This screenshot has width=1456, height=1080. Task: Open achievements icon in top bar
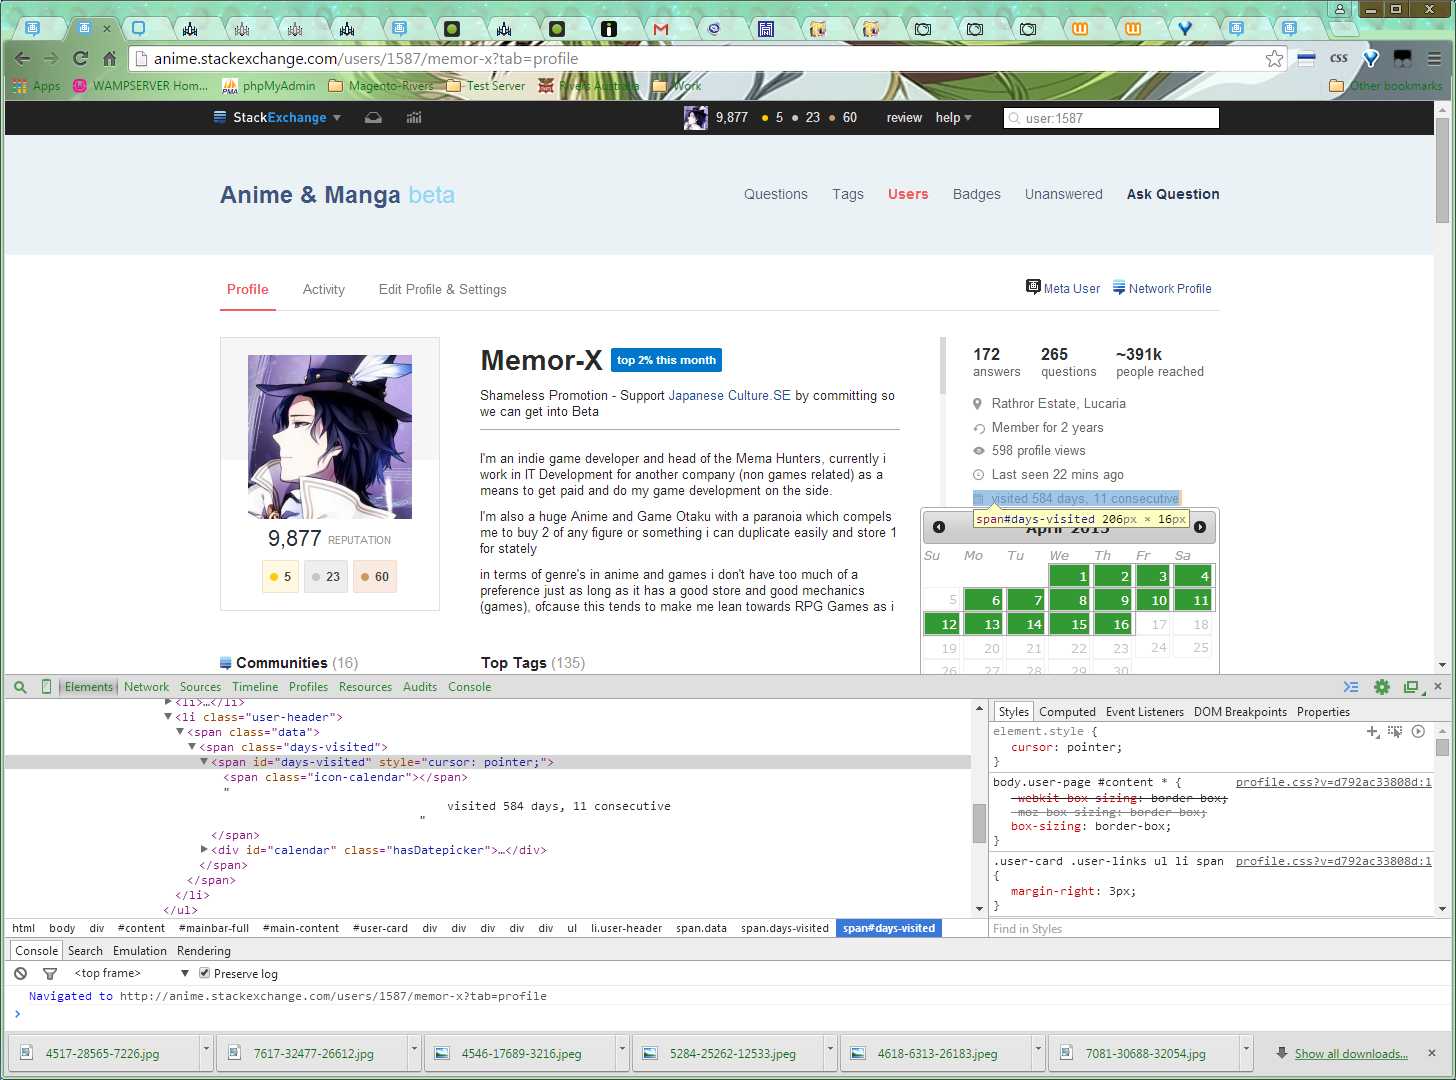pyautogui.click(x=414, y=118)
